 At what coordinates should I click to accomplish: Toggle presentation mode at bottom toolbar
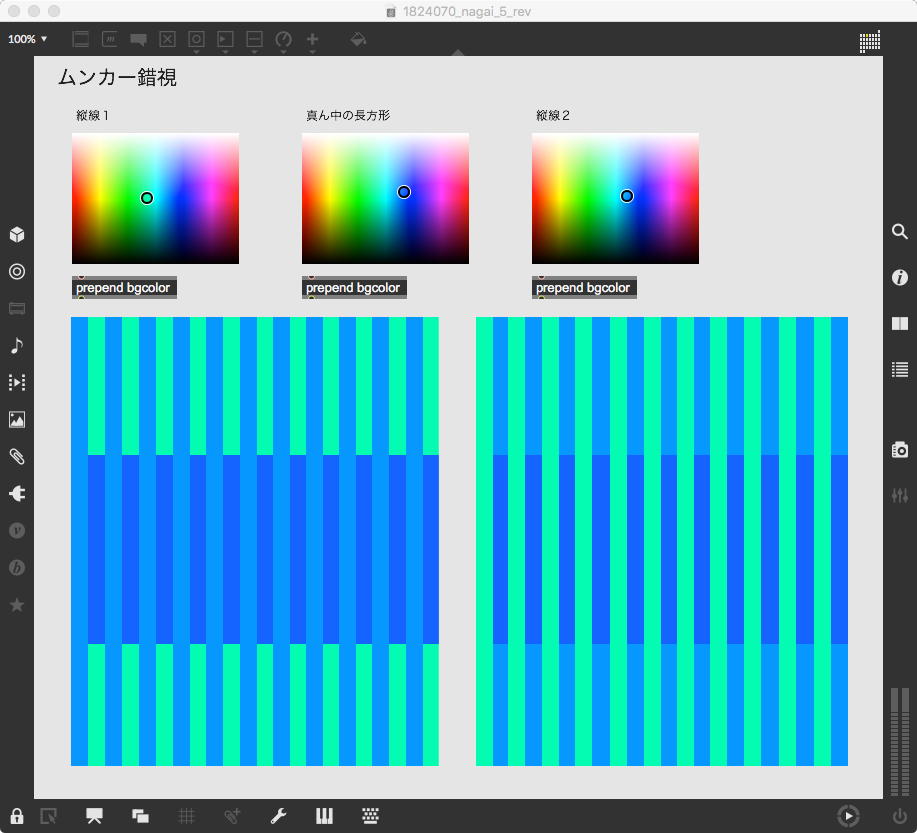(94, 816)
